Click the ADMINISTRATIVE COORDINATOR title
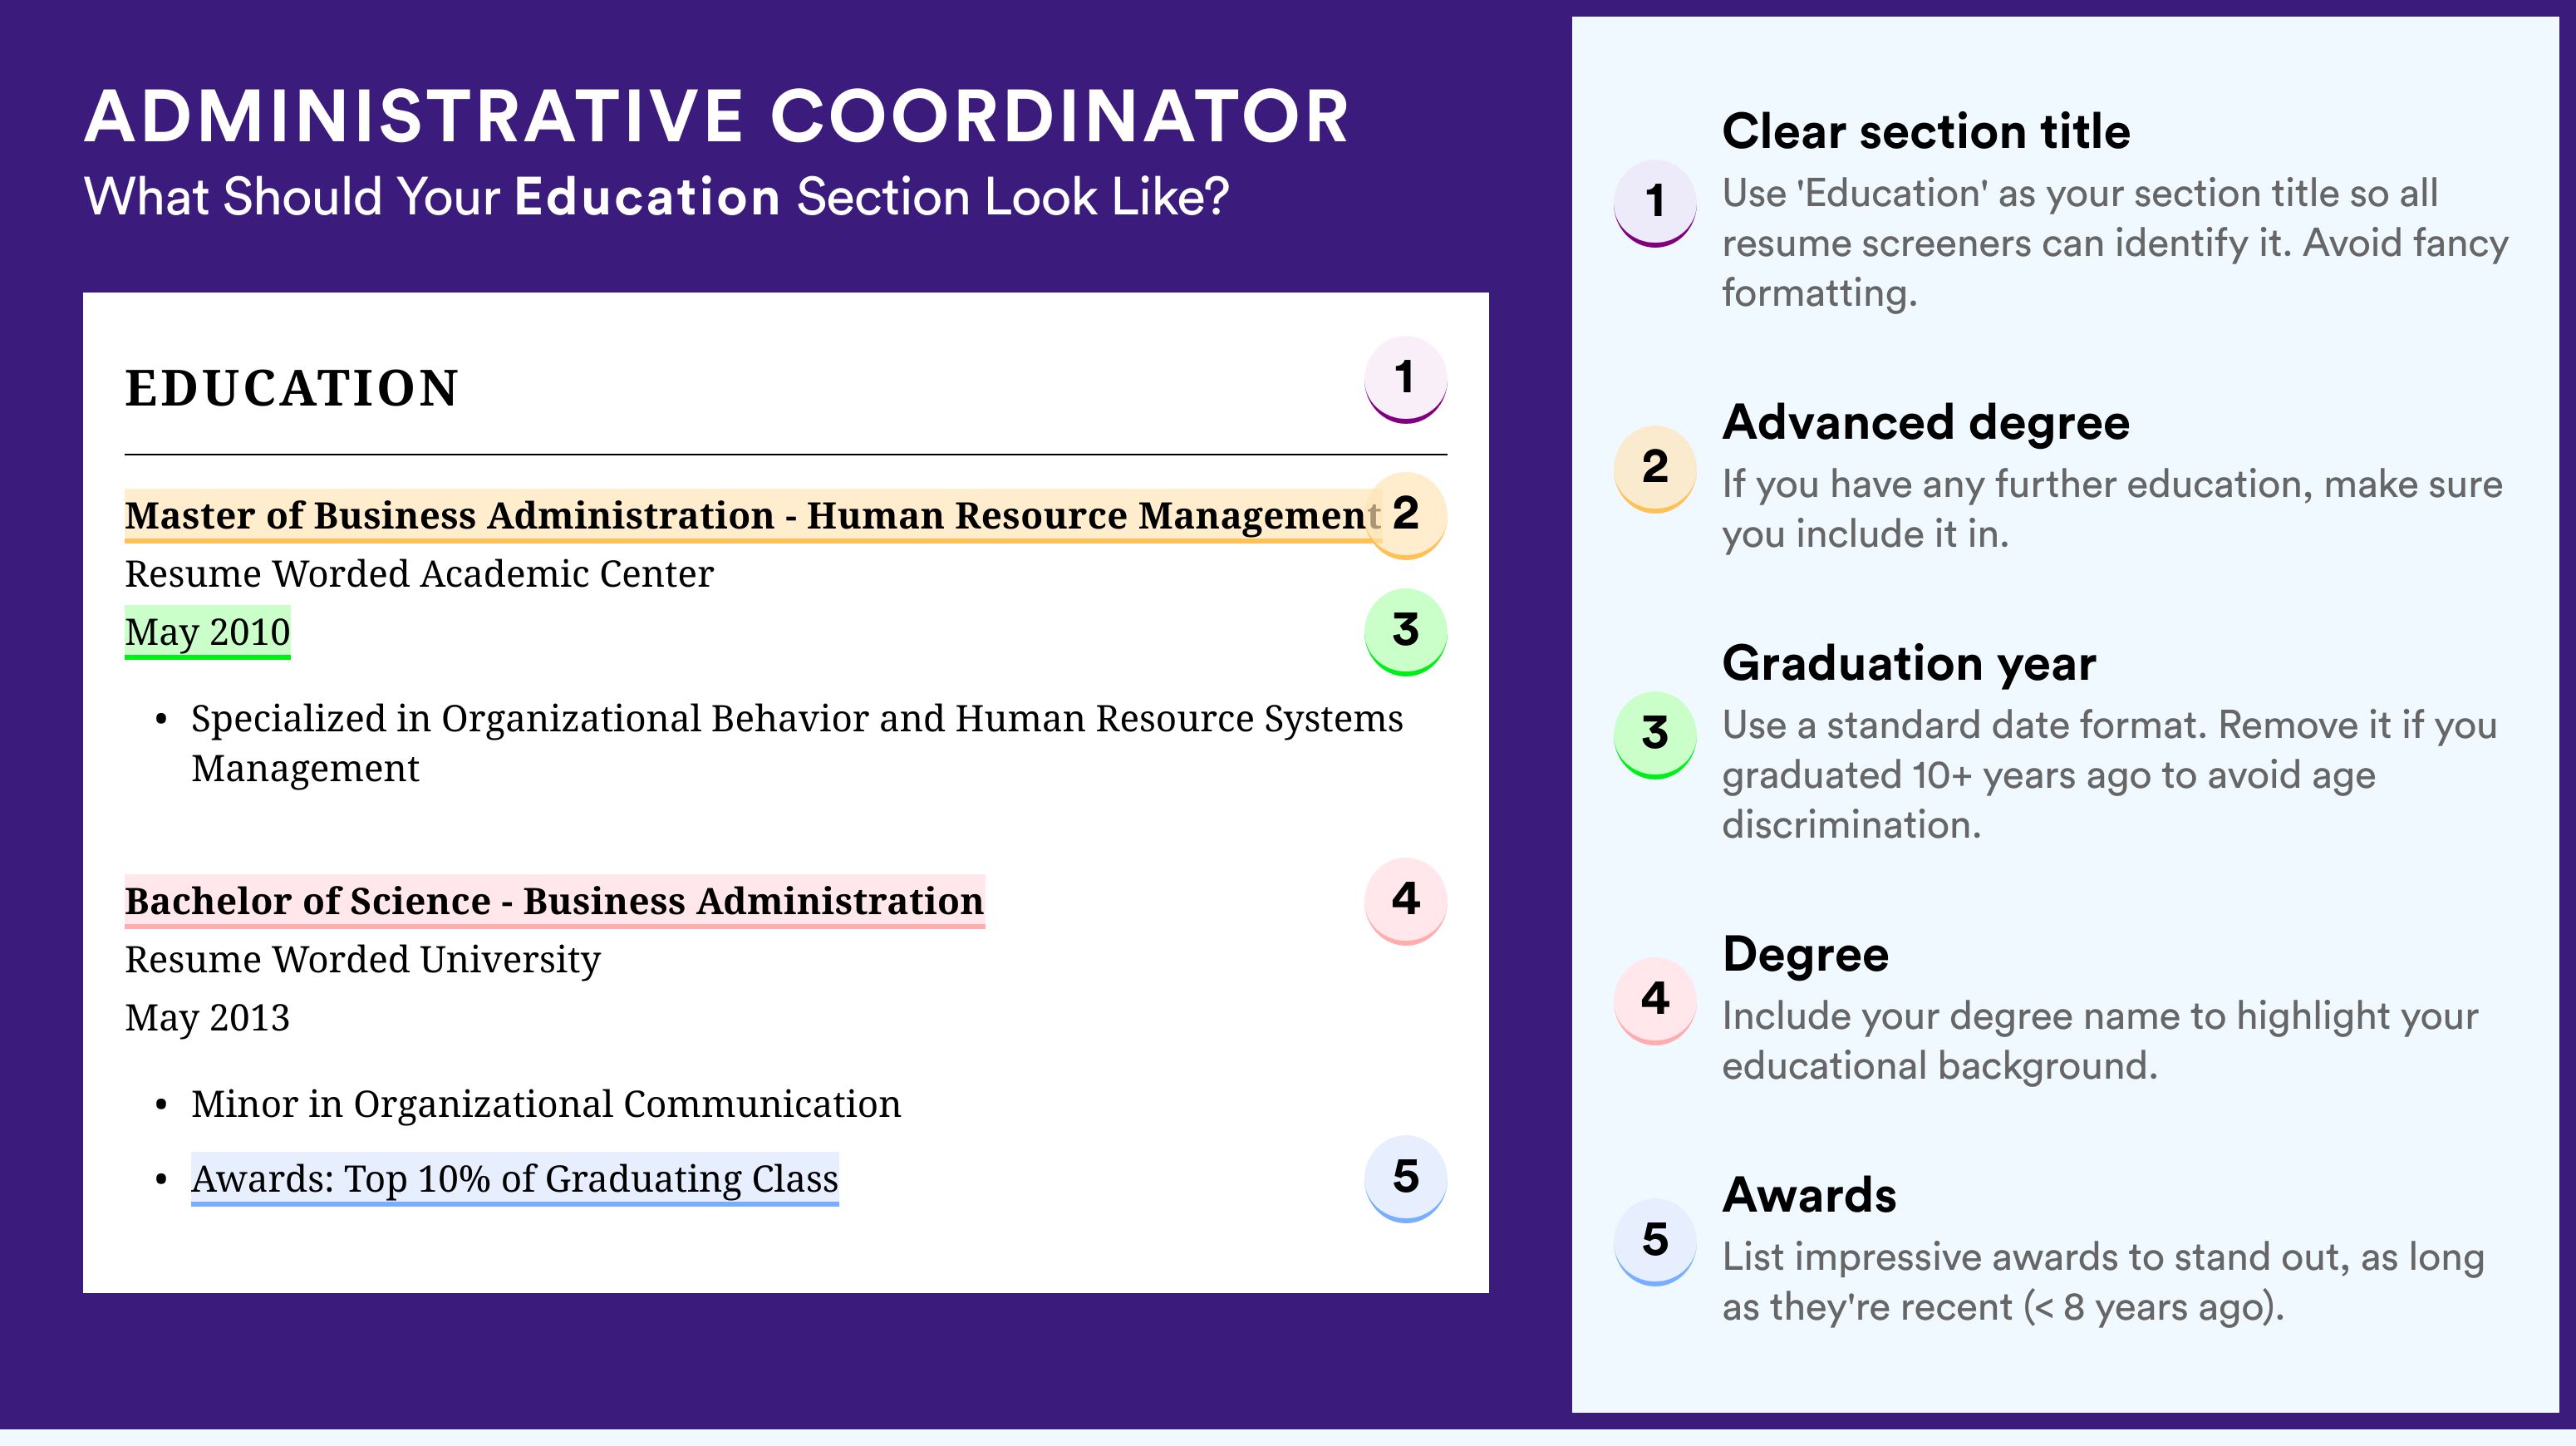 point(716,116)
